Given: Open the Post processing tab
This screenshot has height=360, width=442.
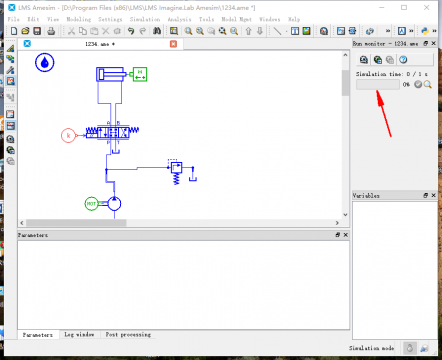Looking at the screenshot, I should [x=128, y=334].
